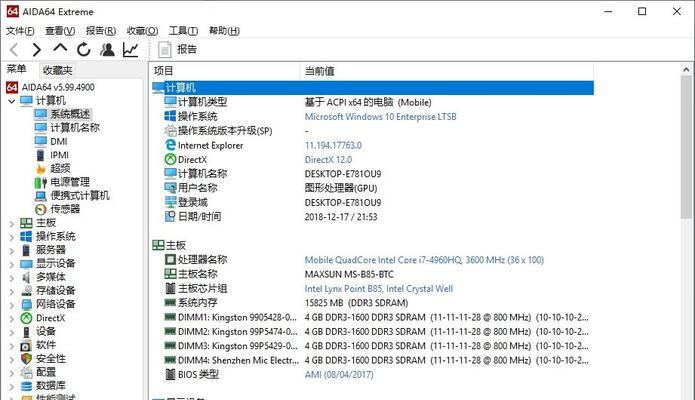Select 便携式计算机 tree item
Image resolution: width=695 pixels, height=400 pixels.
79,196
